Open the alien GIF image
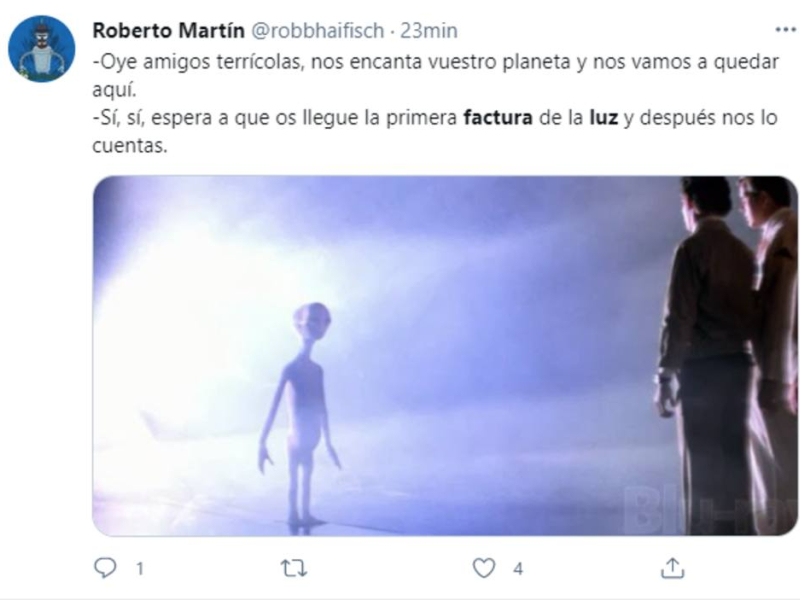The width and height of the screenshot is (800, 600). (445, 356)
